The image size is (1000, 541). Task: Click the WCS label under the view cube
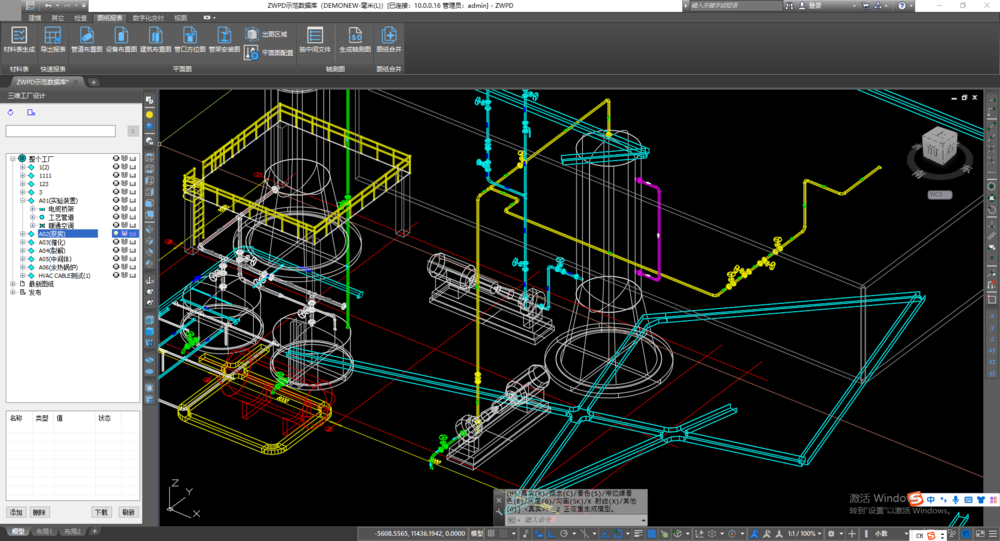pos(938,195)
